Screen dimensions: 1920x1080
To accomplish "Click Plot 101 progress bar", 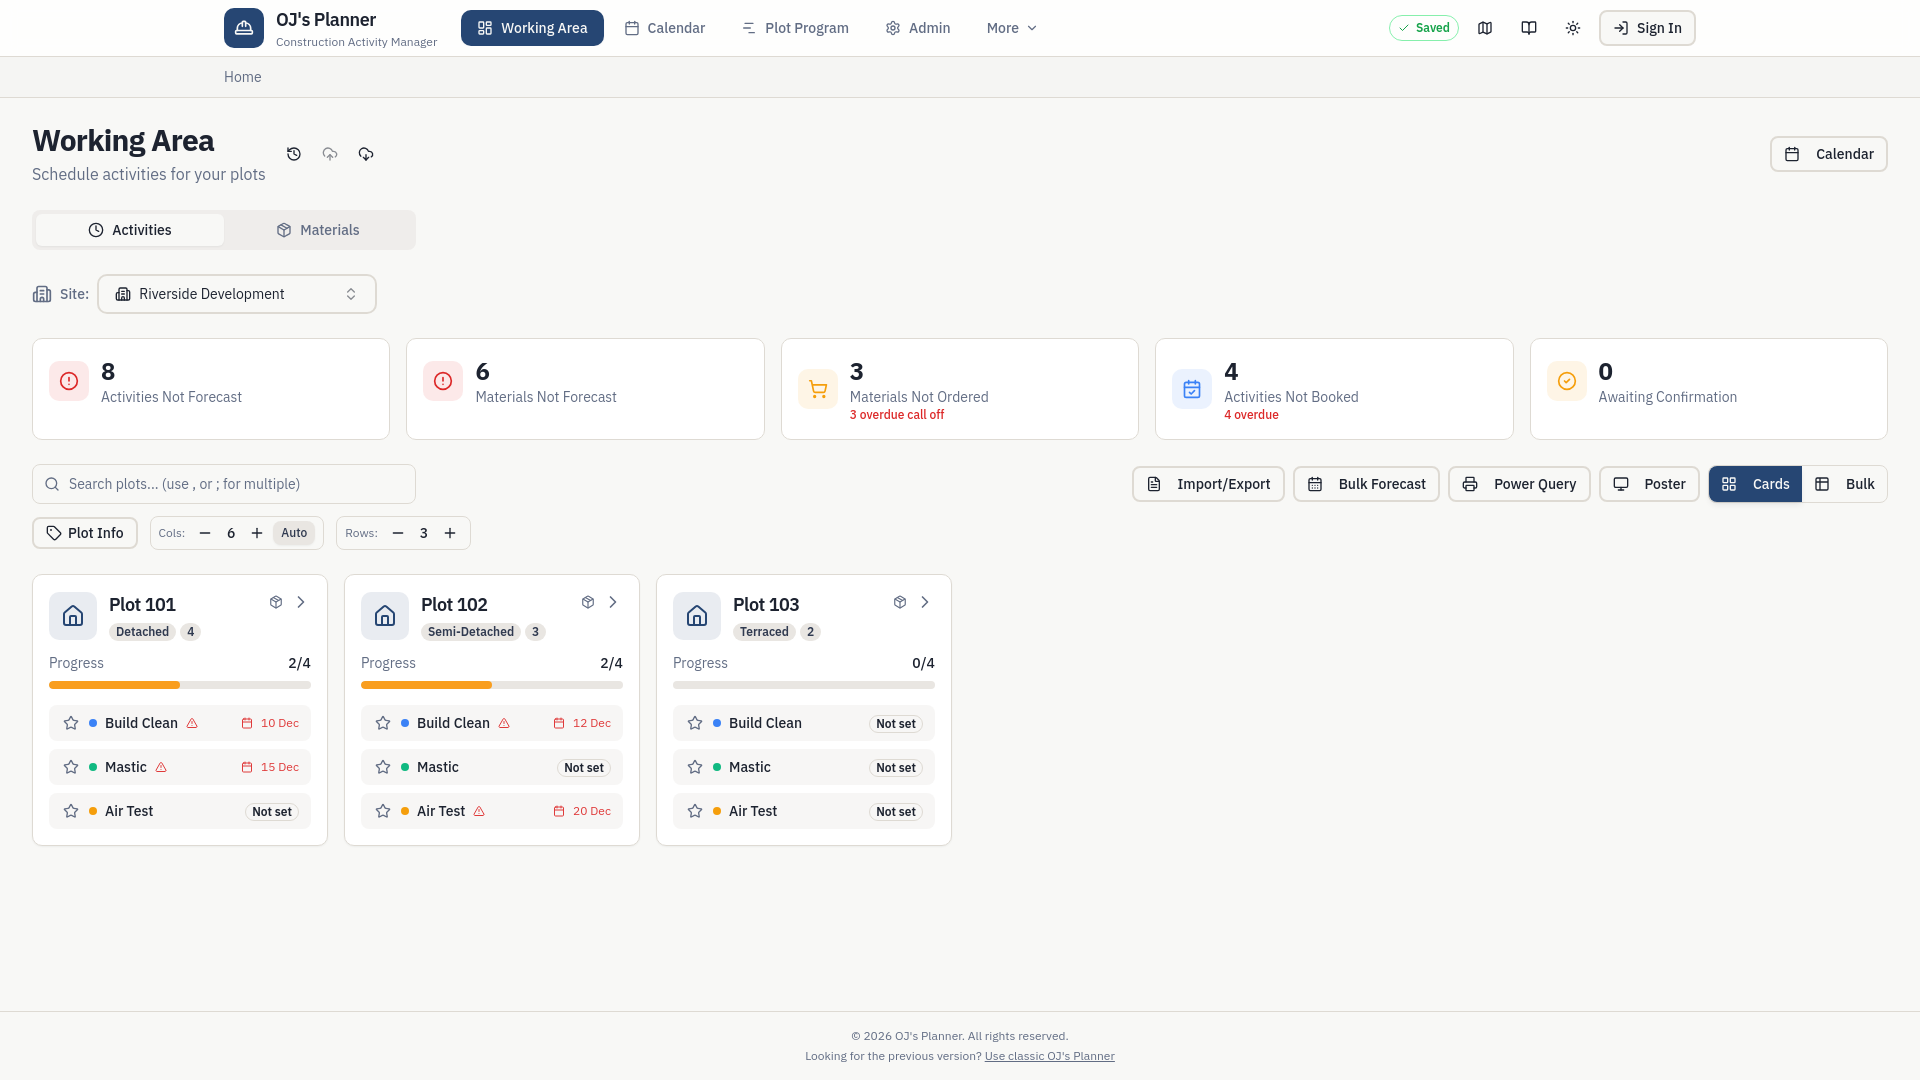I will click(x=180, y=685).
